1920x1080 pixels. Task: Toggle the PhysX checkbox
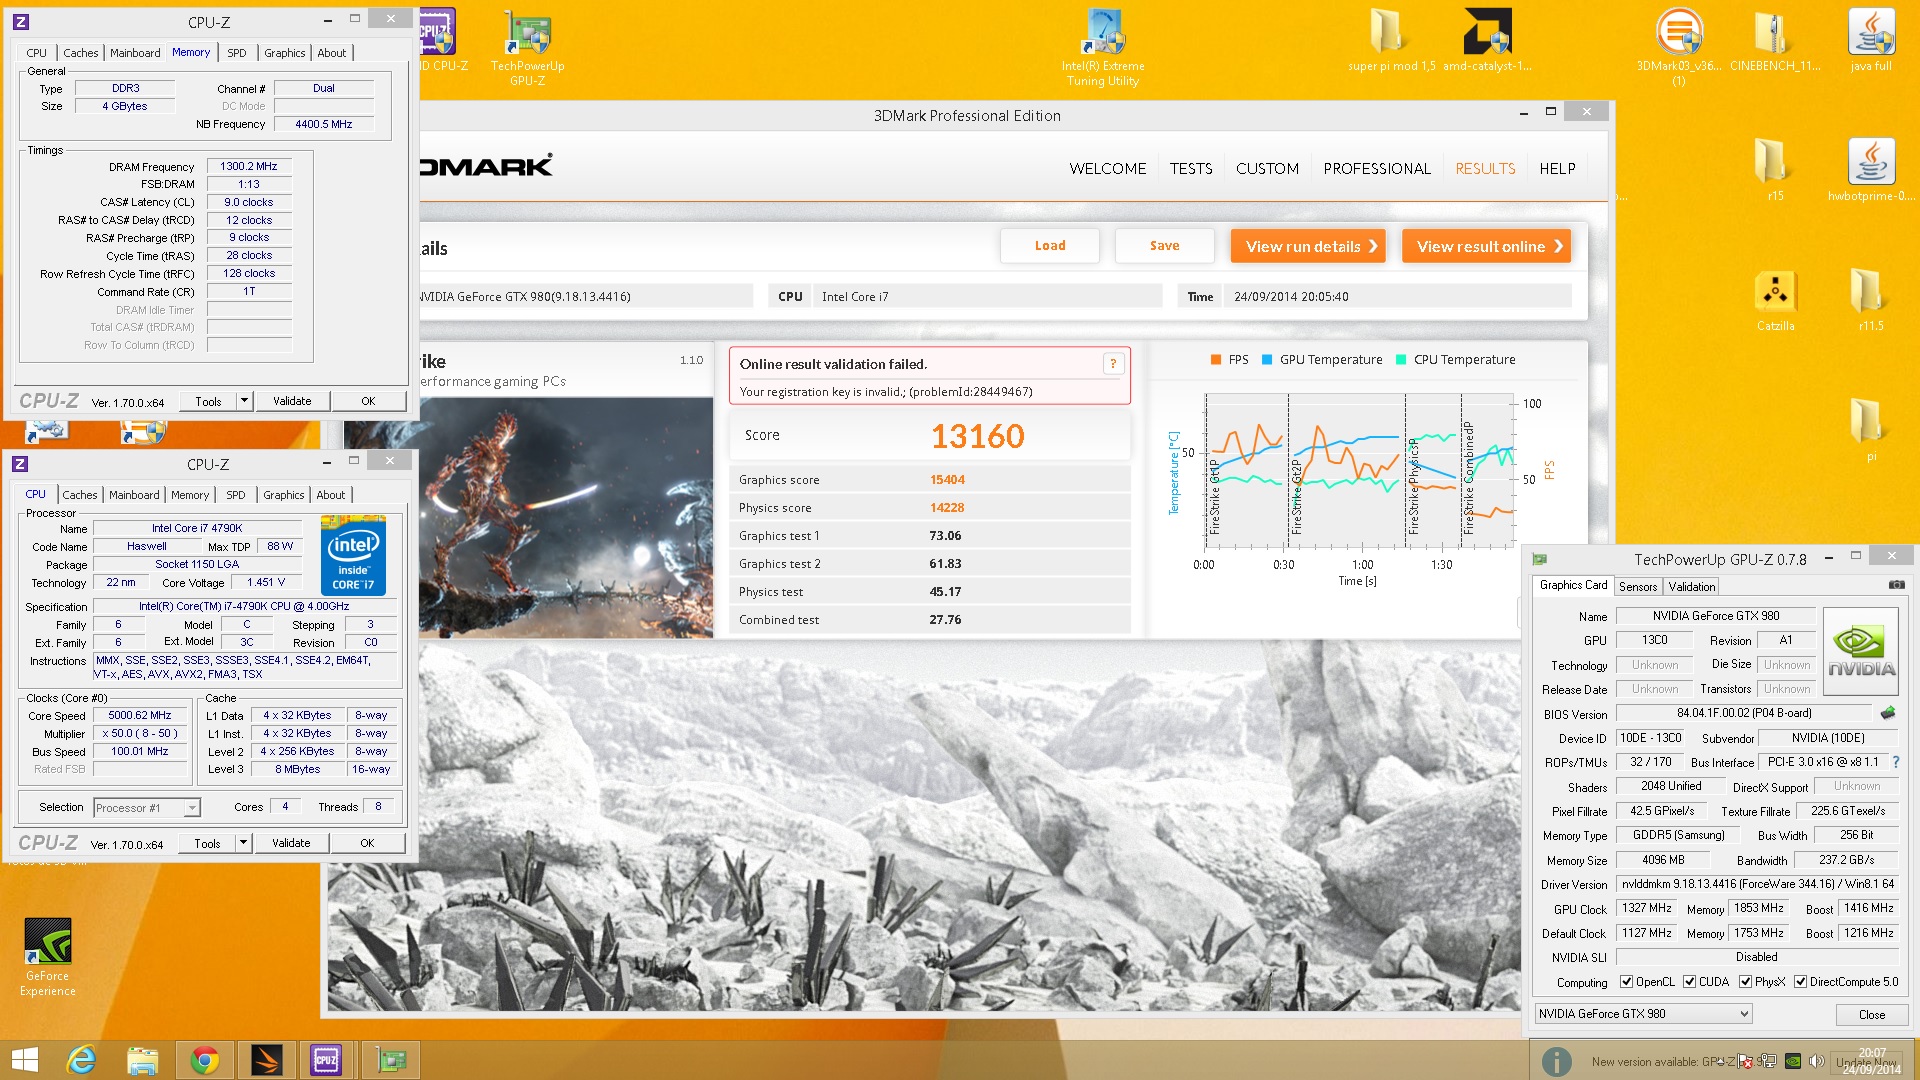coord(1745,982)
